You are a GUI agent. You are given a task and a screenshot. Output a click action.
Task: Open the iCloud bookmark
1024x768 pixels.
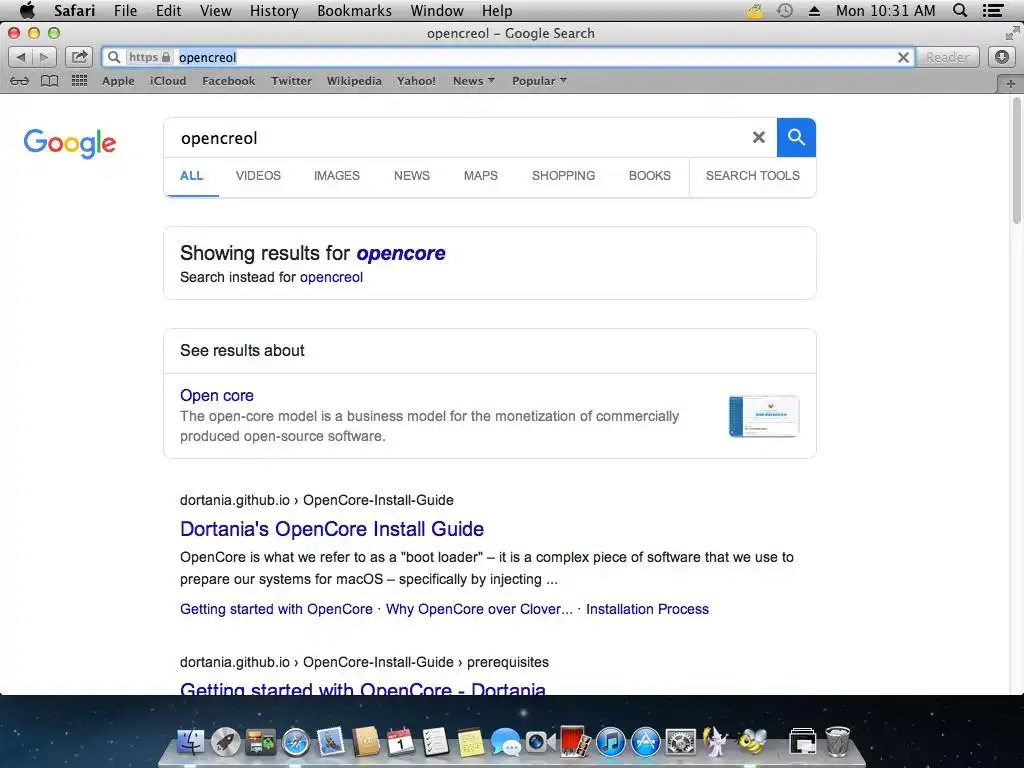coord(168,81)
